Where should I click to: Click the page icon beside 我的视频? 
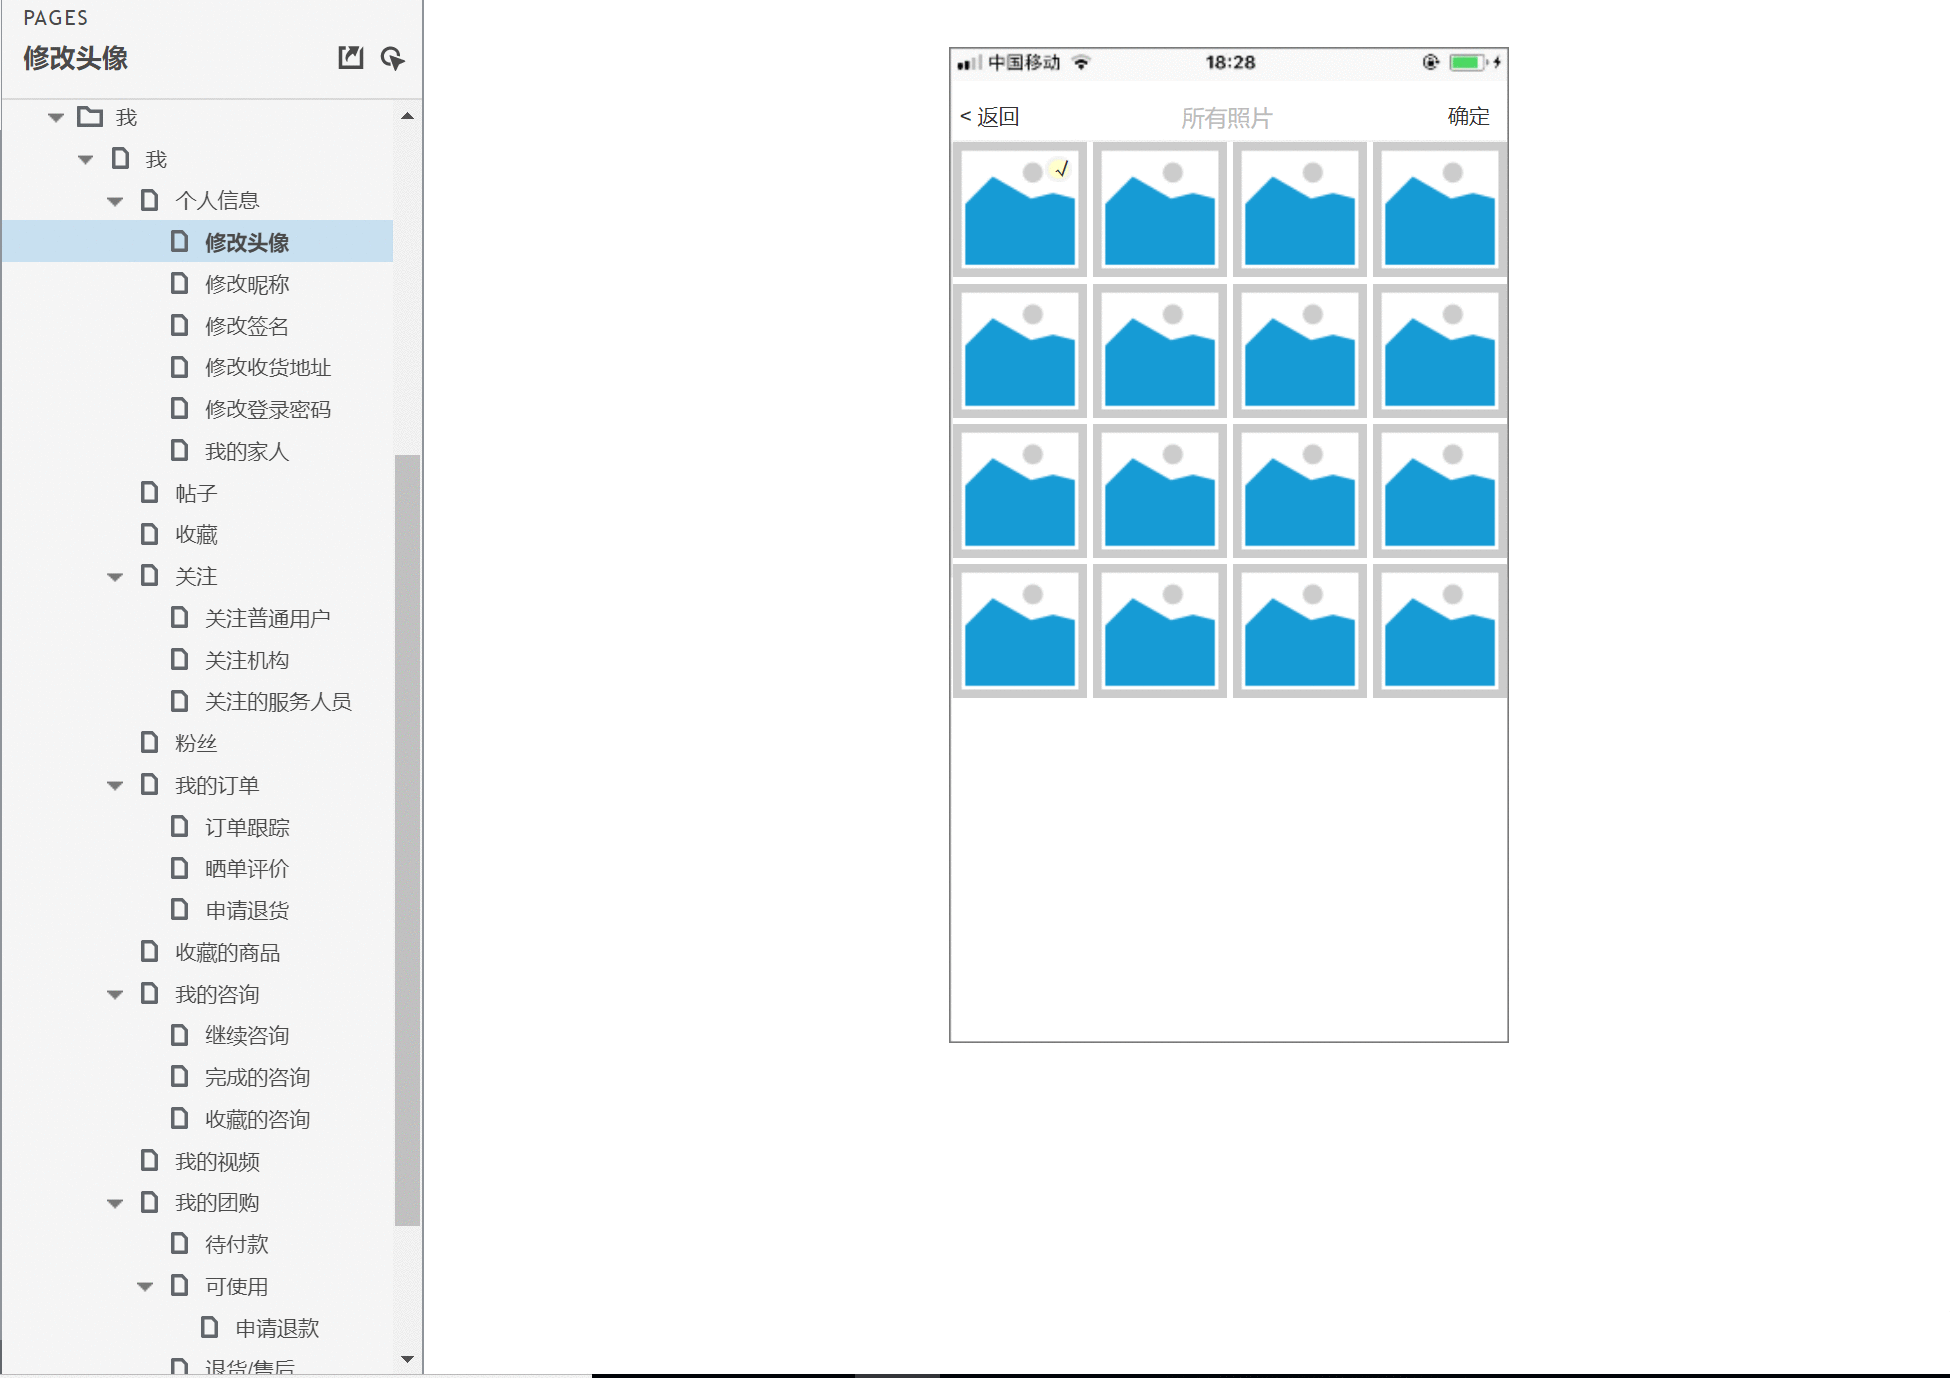150,1160
